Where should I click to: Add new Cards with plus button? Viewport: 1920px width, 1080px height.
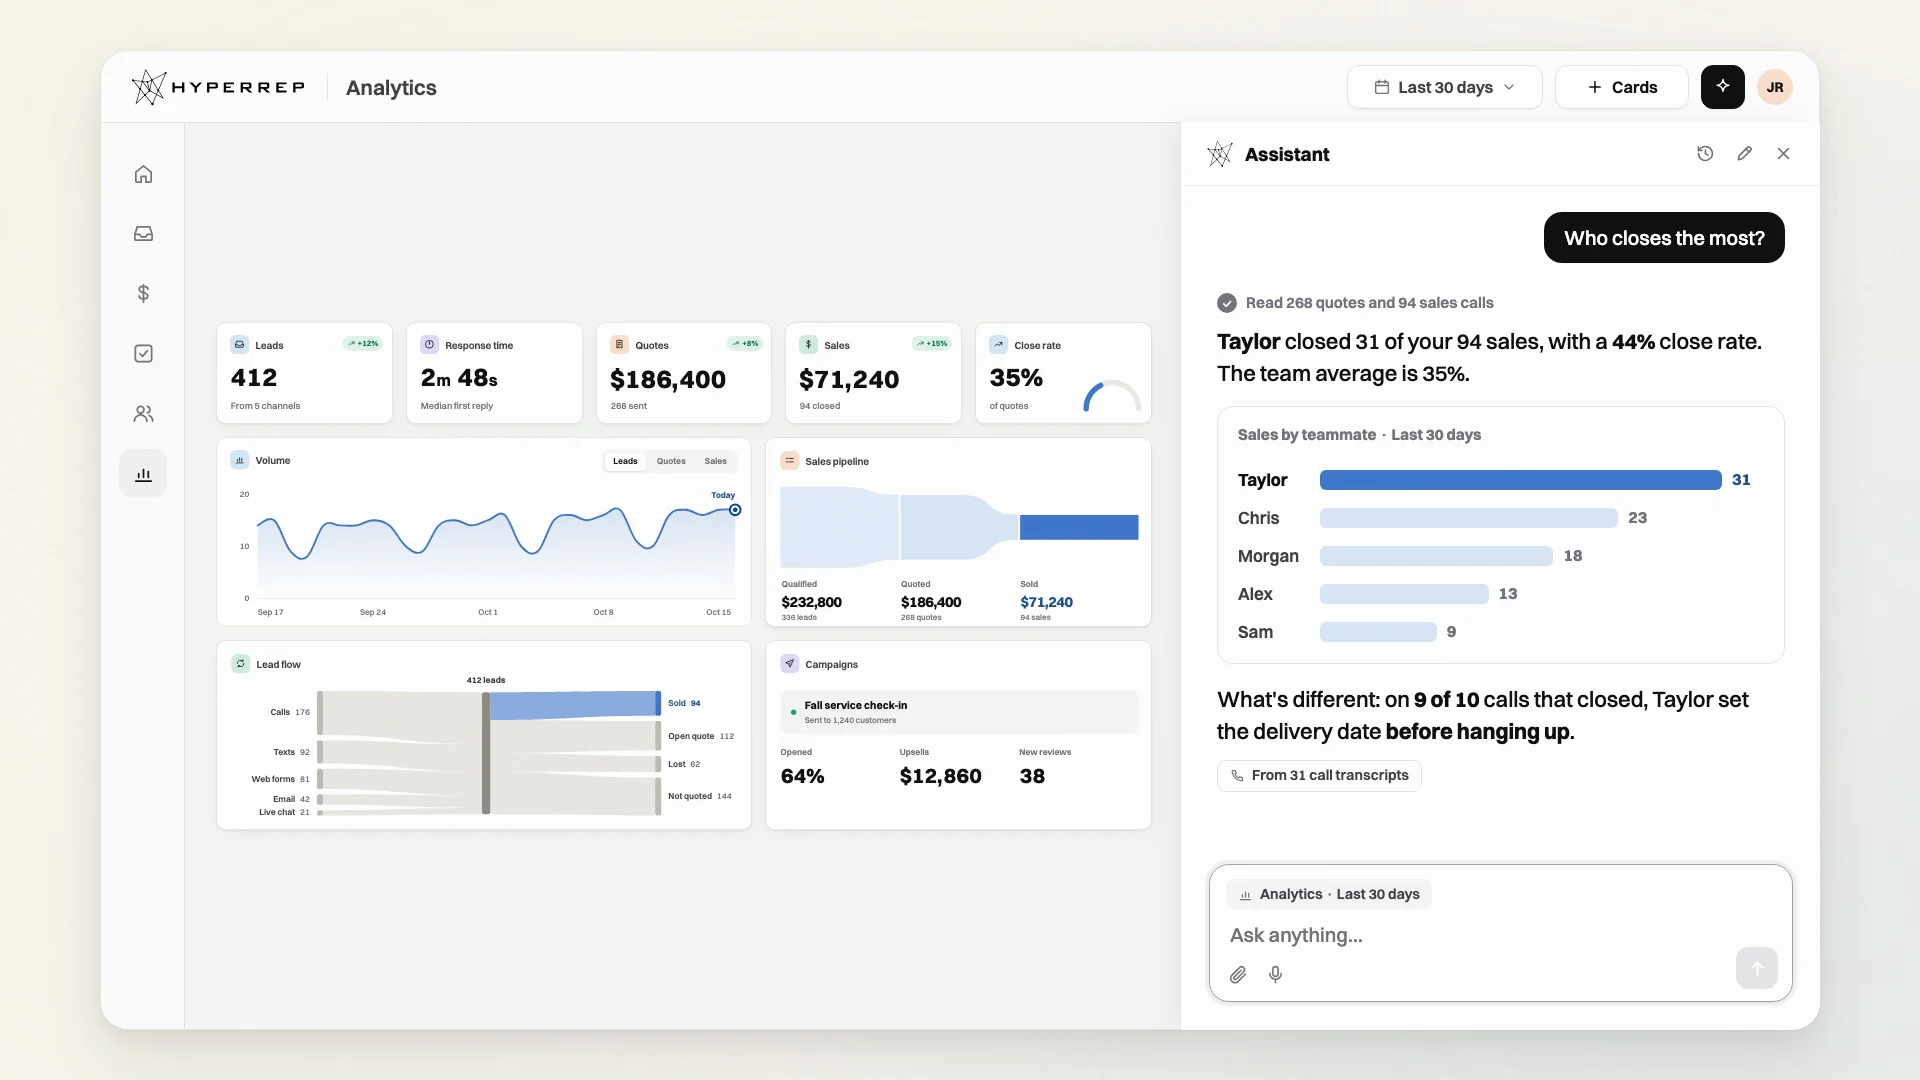[1621, 87]
